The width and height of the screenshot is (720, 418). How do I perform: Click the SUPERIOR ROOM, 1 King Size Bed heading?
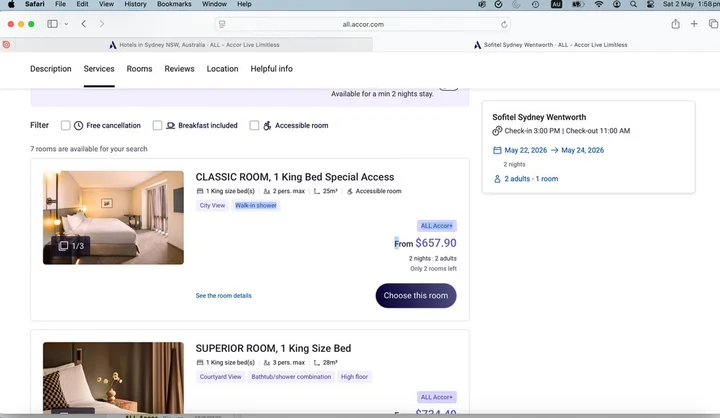click(x=273, y=348)
